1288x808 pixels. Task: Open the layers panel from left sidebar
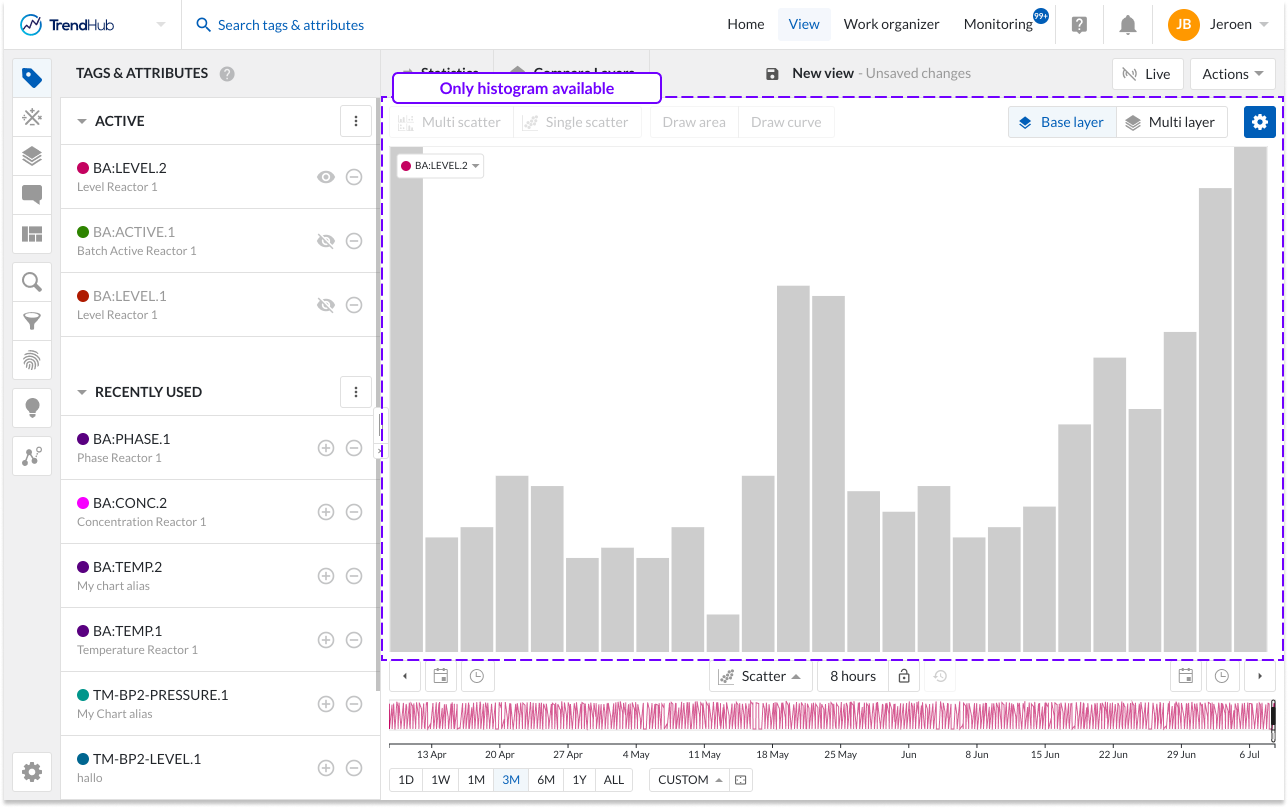(32, 156)
